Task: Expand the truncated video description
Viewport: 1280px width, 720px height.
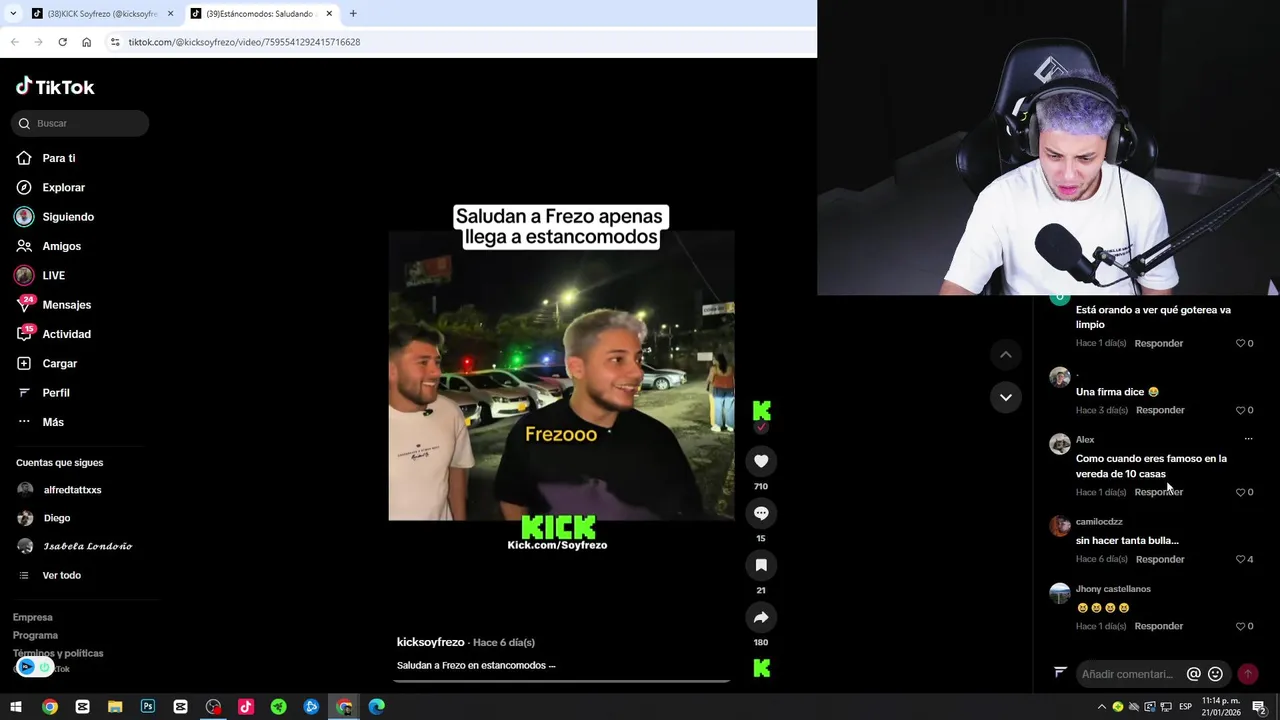Action: [x=551, y=666]
